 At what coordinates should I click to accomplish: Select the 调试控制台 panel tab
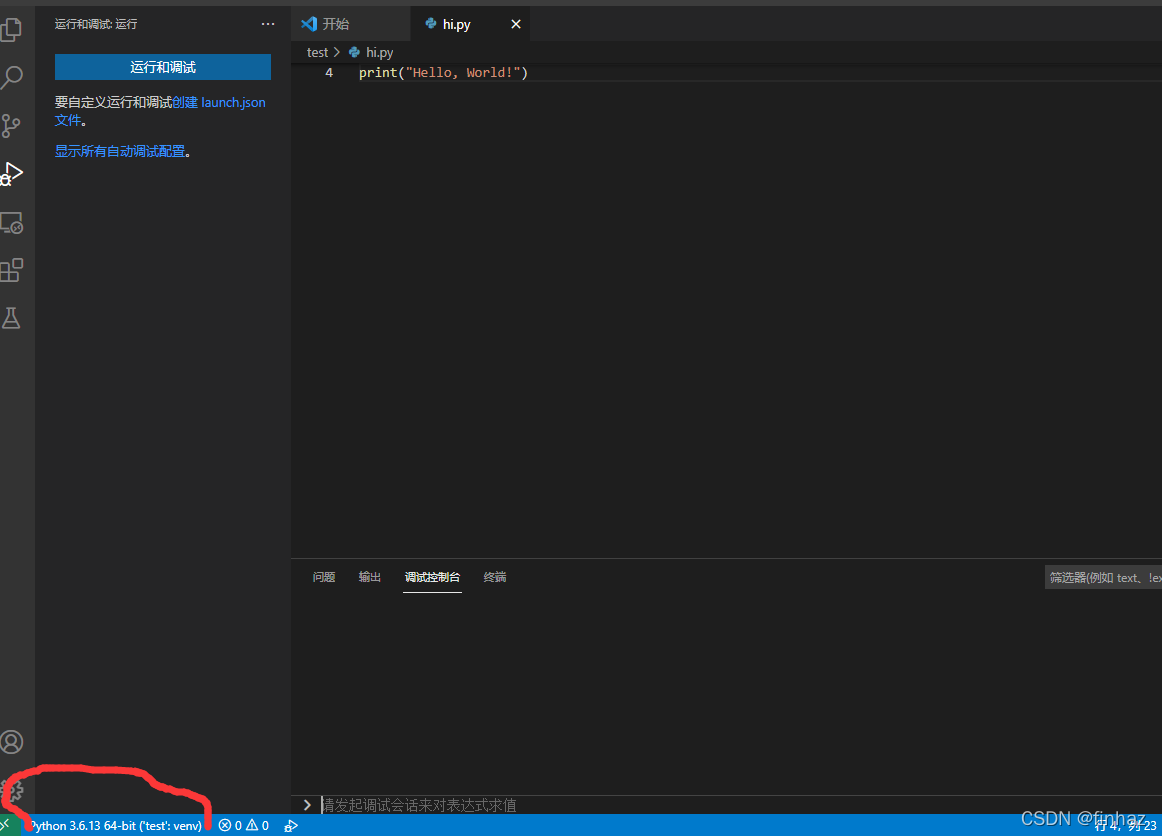pos(433,577)
